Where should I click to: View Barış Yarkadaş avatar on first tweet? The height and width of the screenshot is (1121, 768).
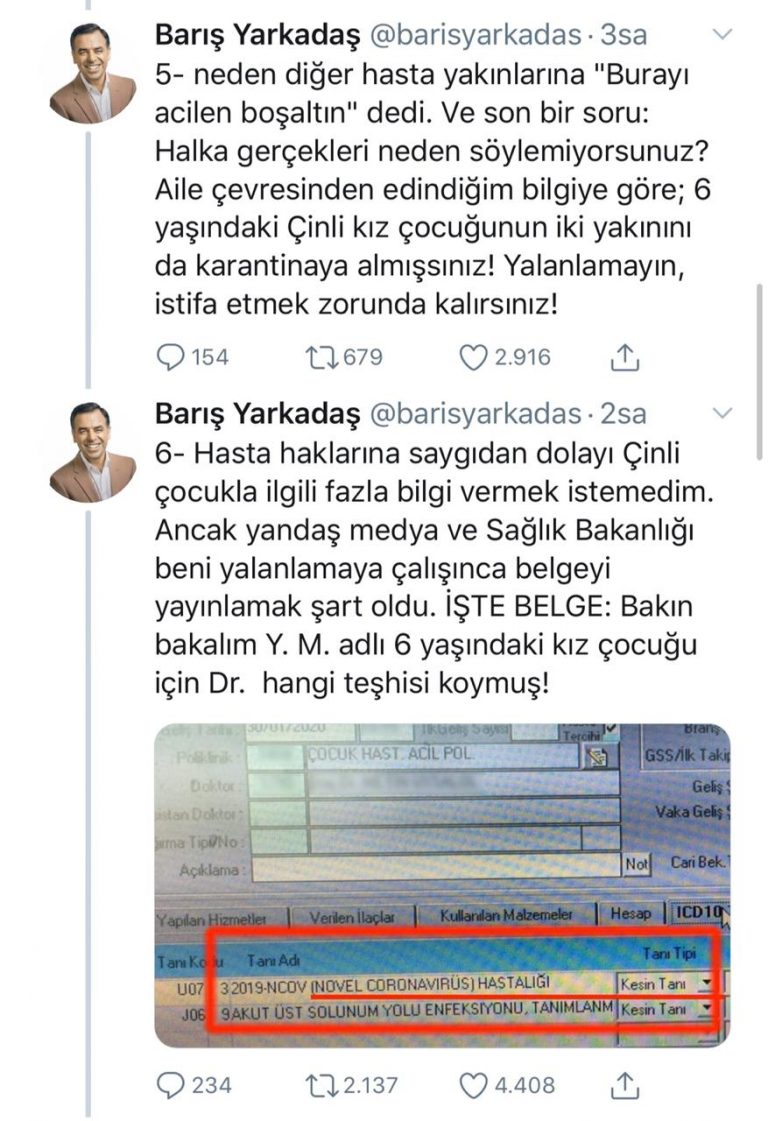pyautogui.click(x=92, y=72)
